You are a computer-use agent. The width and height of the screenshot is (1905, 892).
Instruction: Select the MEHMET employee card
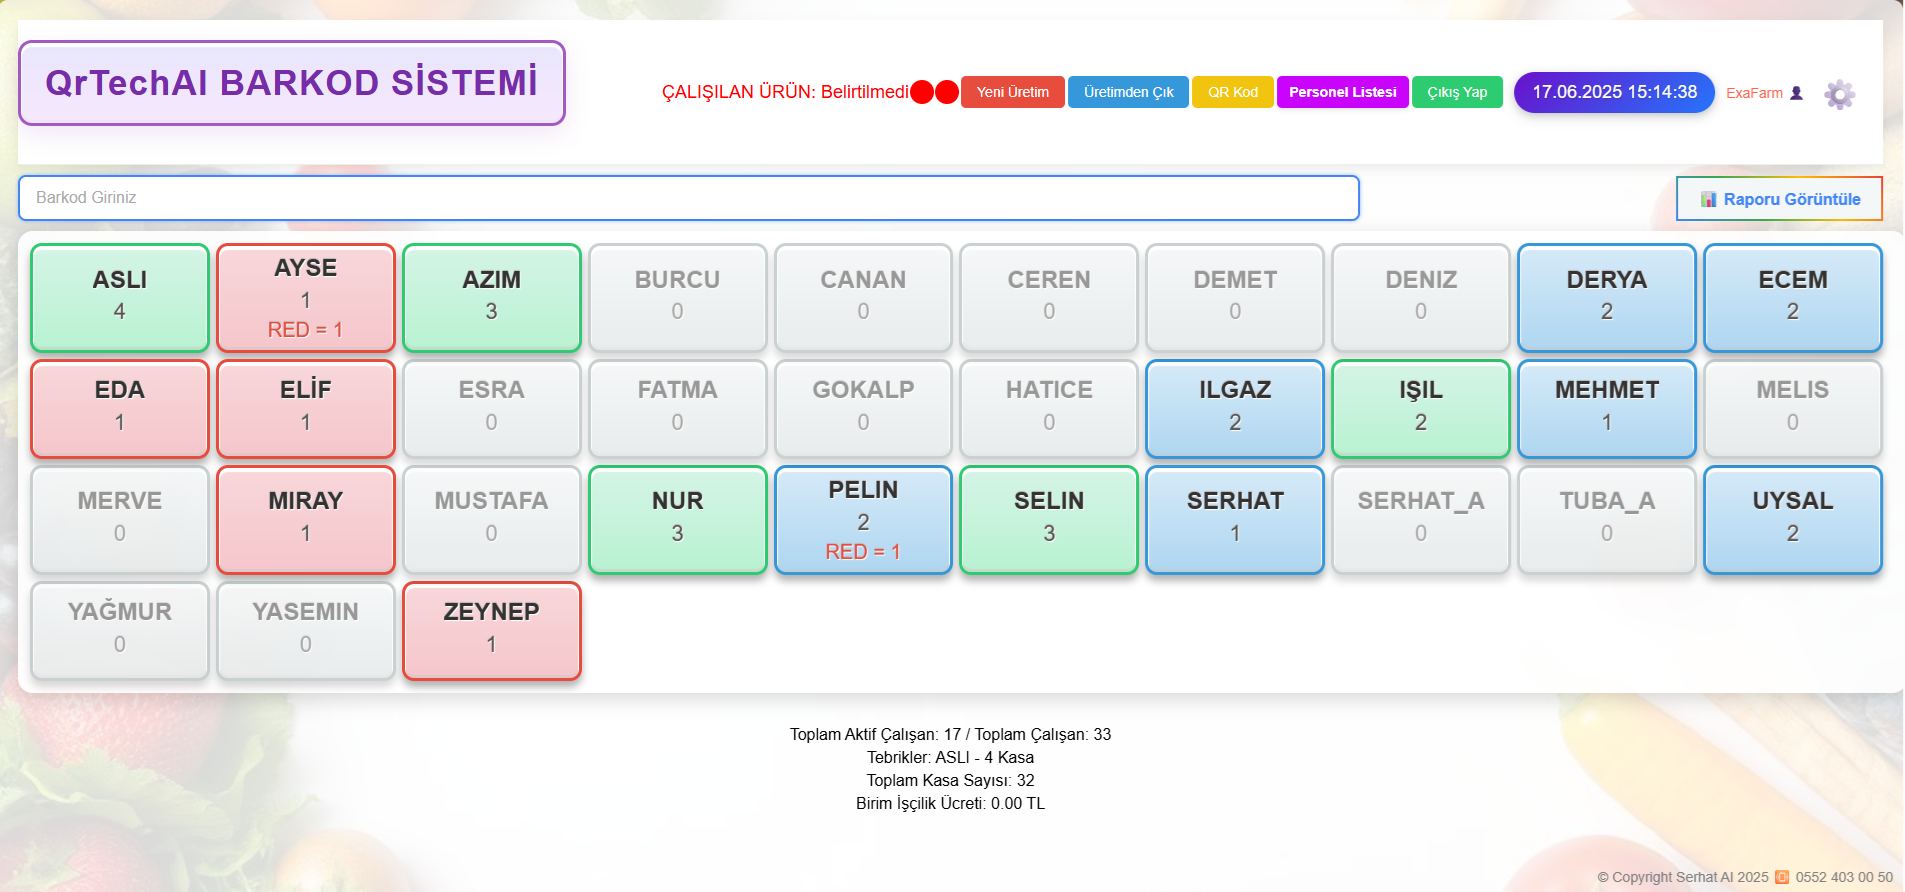click(x=1607, y=409)
